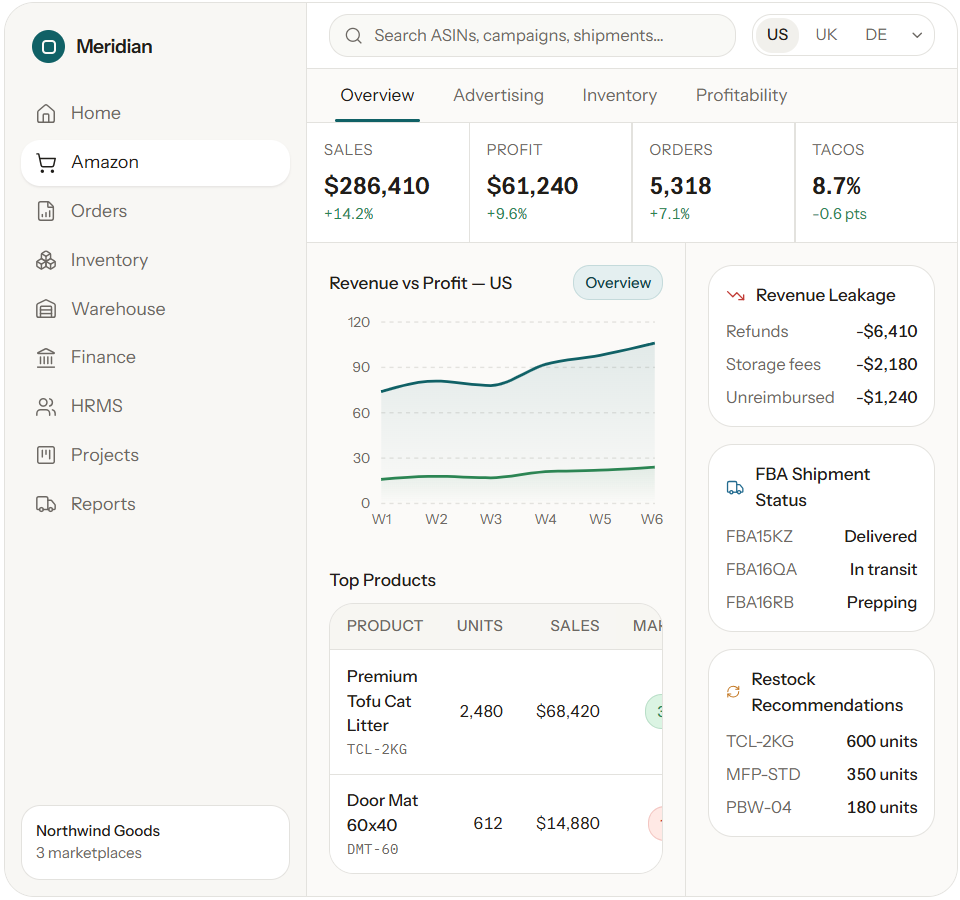Expand the marketplace chevron dropdown
Image resolution: width=960 pixels, height=900 pixels.
[917, 35]
